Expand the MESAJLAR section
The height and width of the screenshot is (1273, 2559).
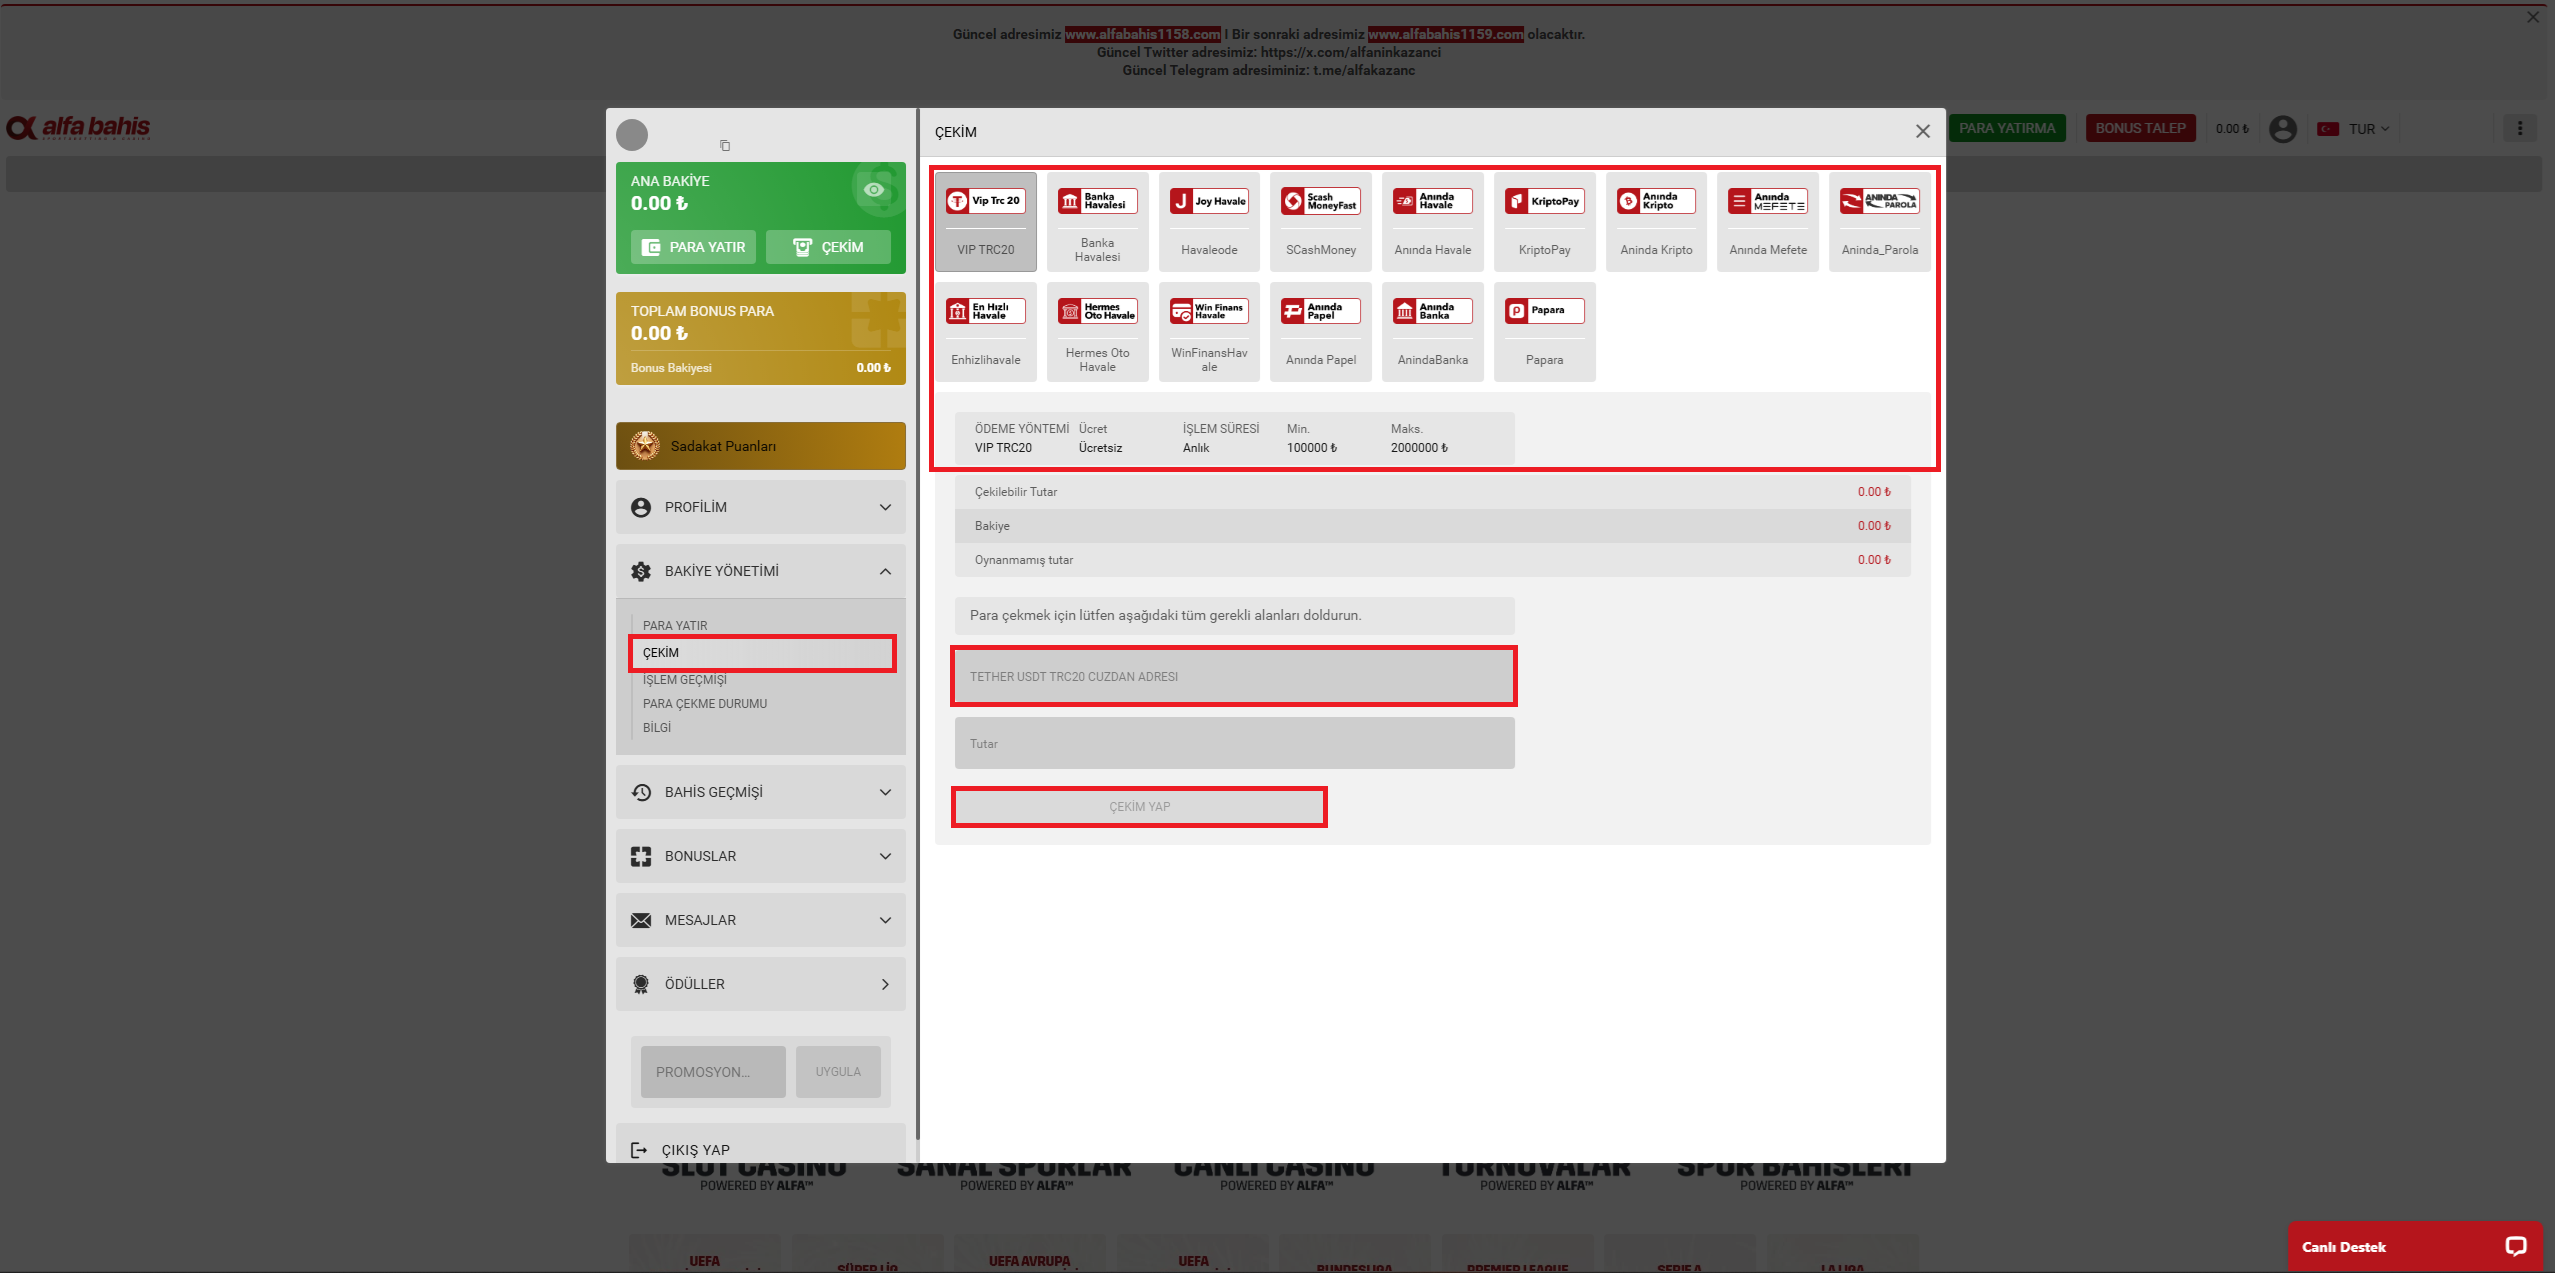[x=761, y=920]
